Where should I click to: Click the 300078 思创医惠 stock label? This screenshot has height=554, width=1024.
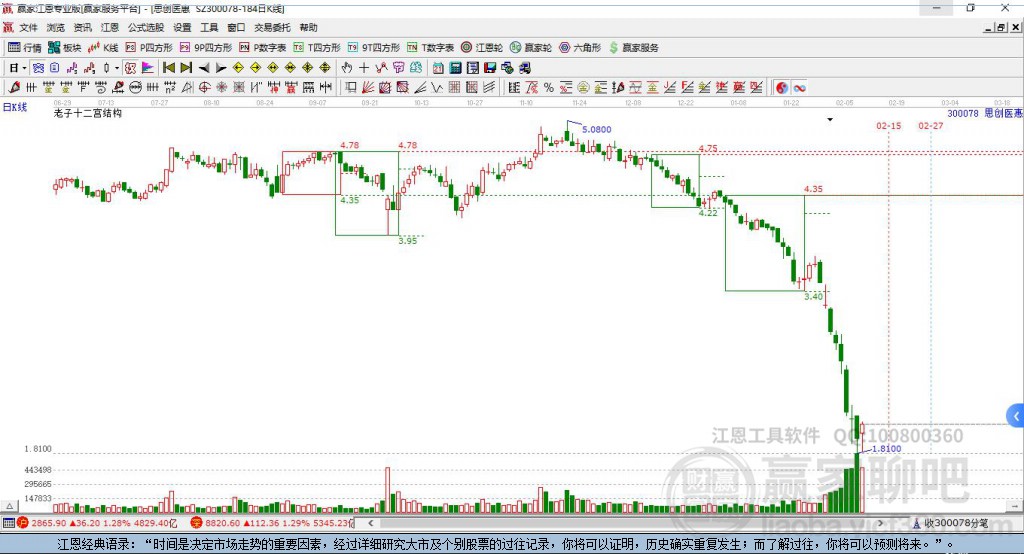985,113
